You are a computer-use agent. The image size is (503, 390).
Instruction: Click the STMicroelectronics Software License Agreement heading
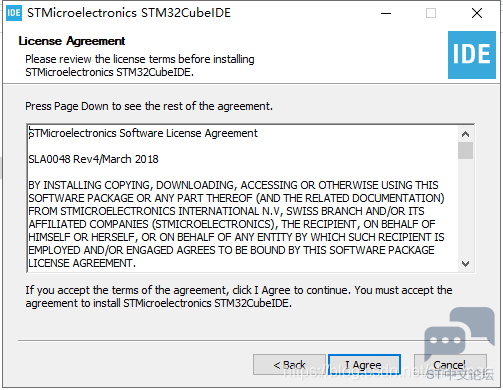pyautogui.click(x=143, y=133)
